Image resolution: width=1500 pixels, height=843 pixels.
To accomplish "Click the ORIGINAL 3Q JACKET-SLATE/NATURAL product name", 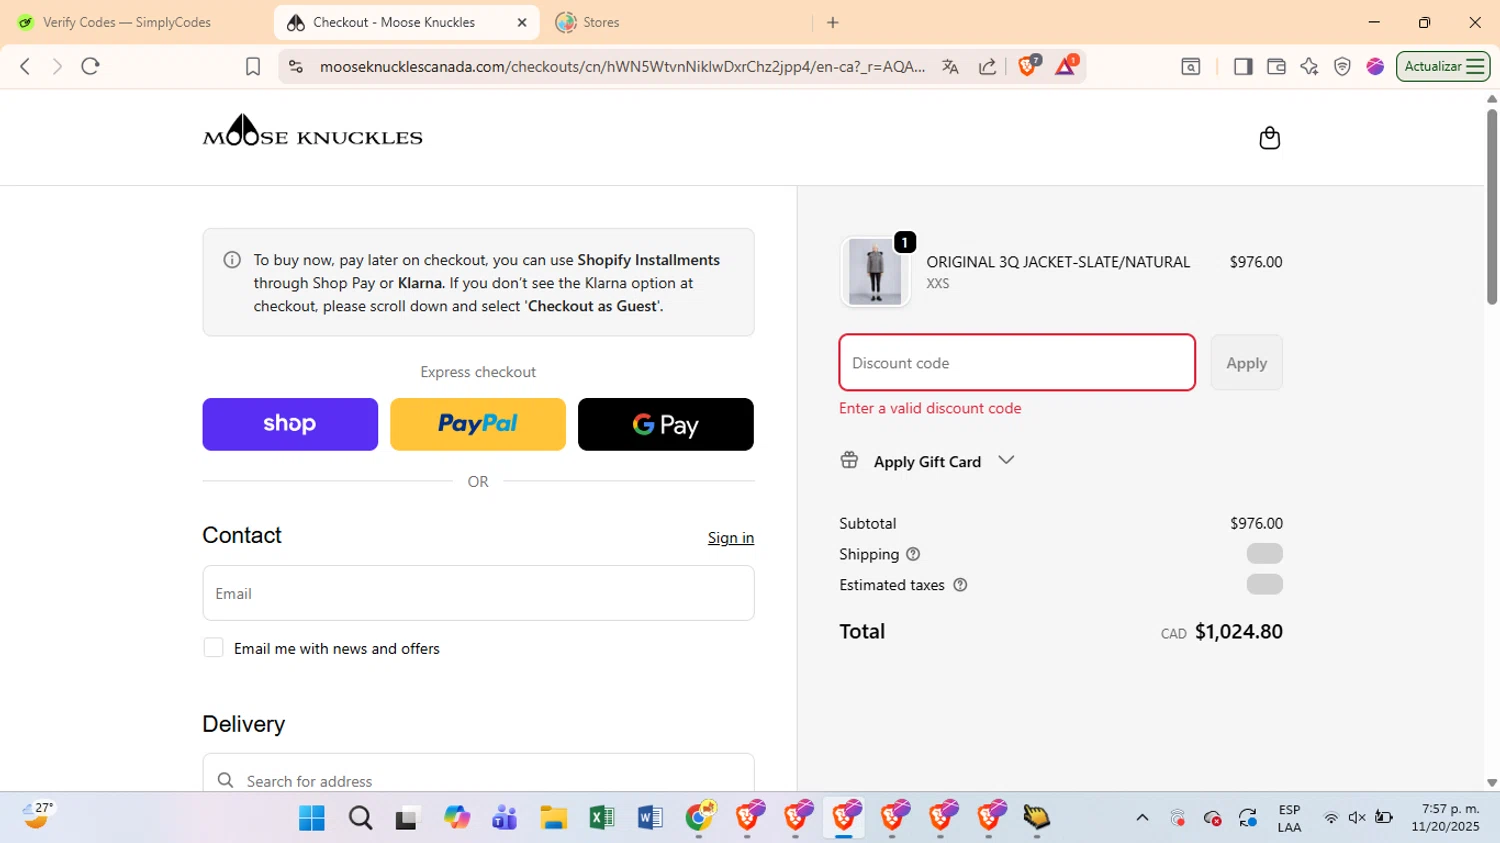I will click(1058, 262).
